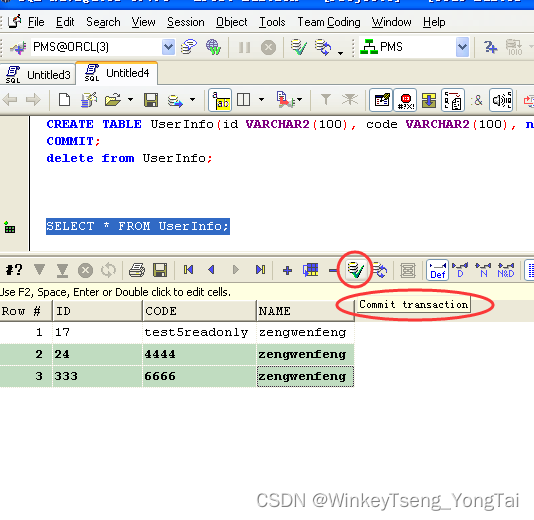Toggle the N column width button
This screenshot has width=534, height=520.
[483, 270]
